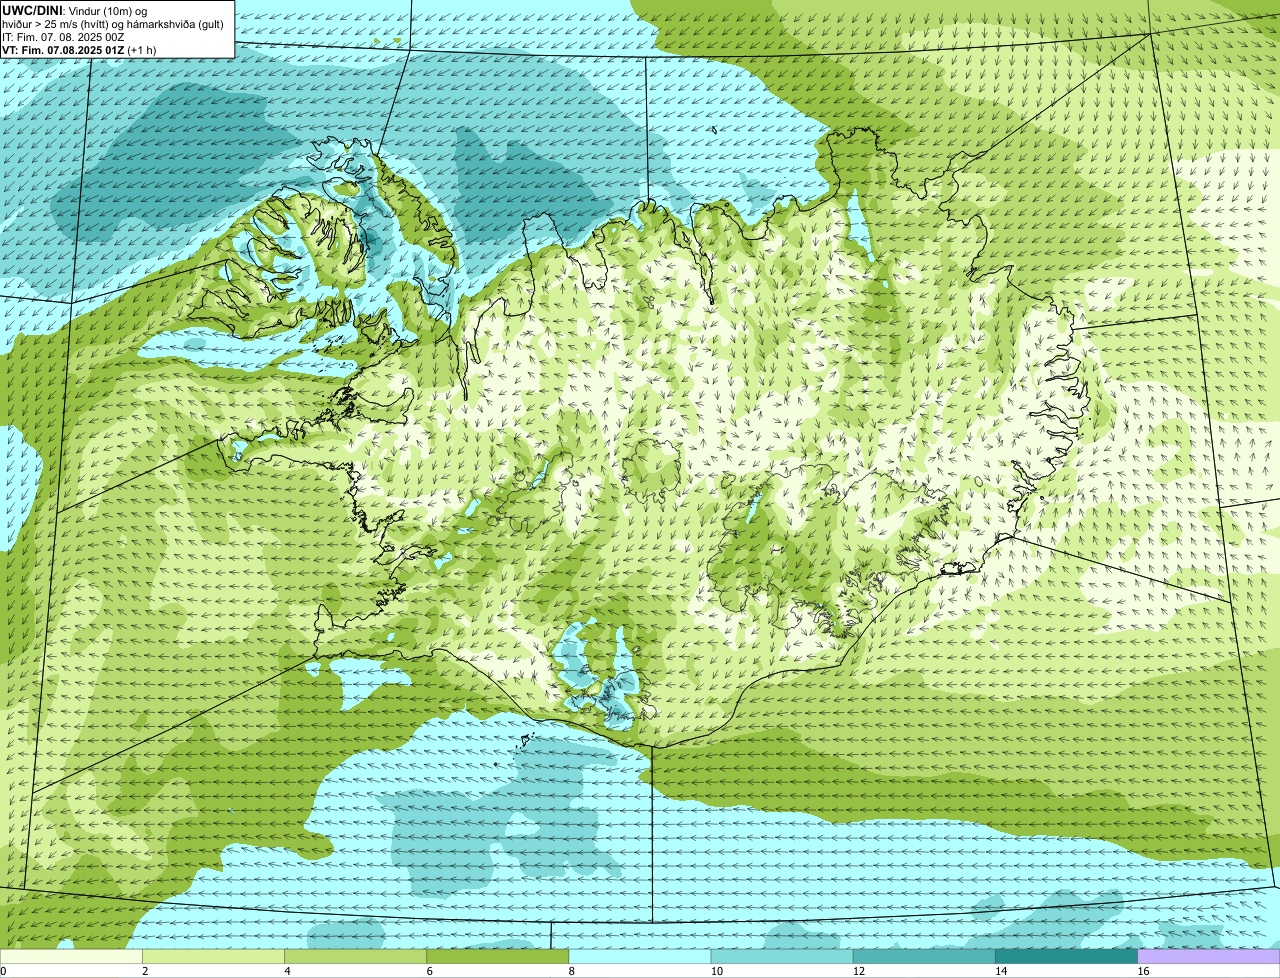Image resolution: width=1280 pixels, height=978 pixels.
Task: Click the pale yellow 0–2 m/s legend swatch
Action: (71, 956)
